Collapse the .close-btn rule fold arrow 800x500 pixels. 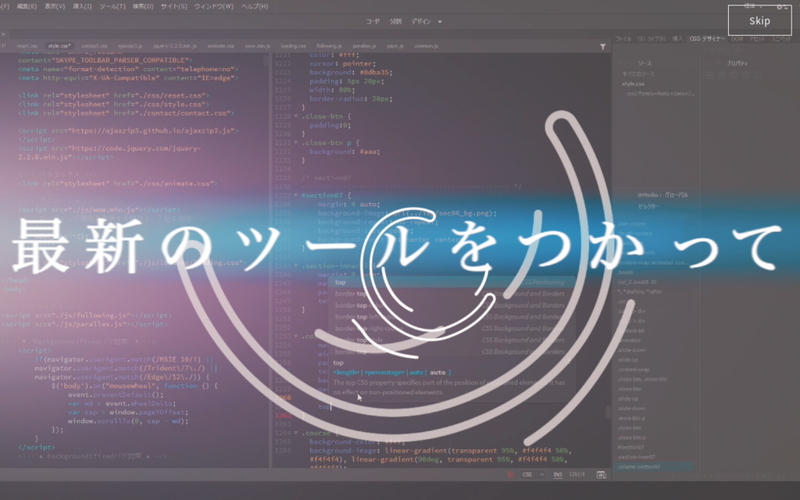click(296, 116)
